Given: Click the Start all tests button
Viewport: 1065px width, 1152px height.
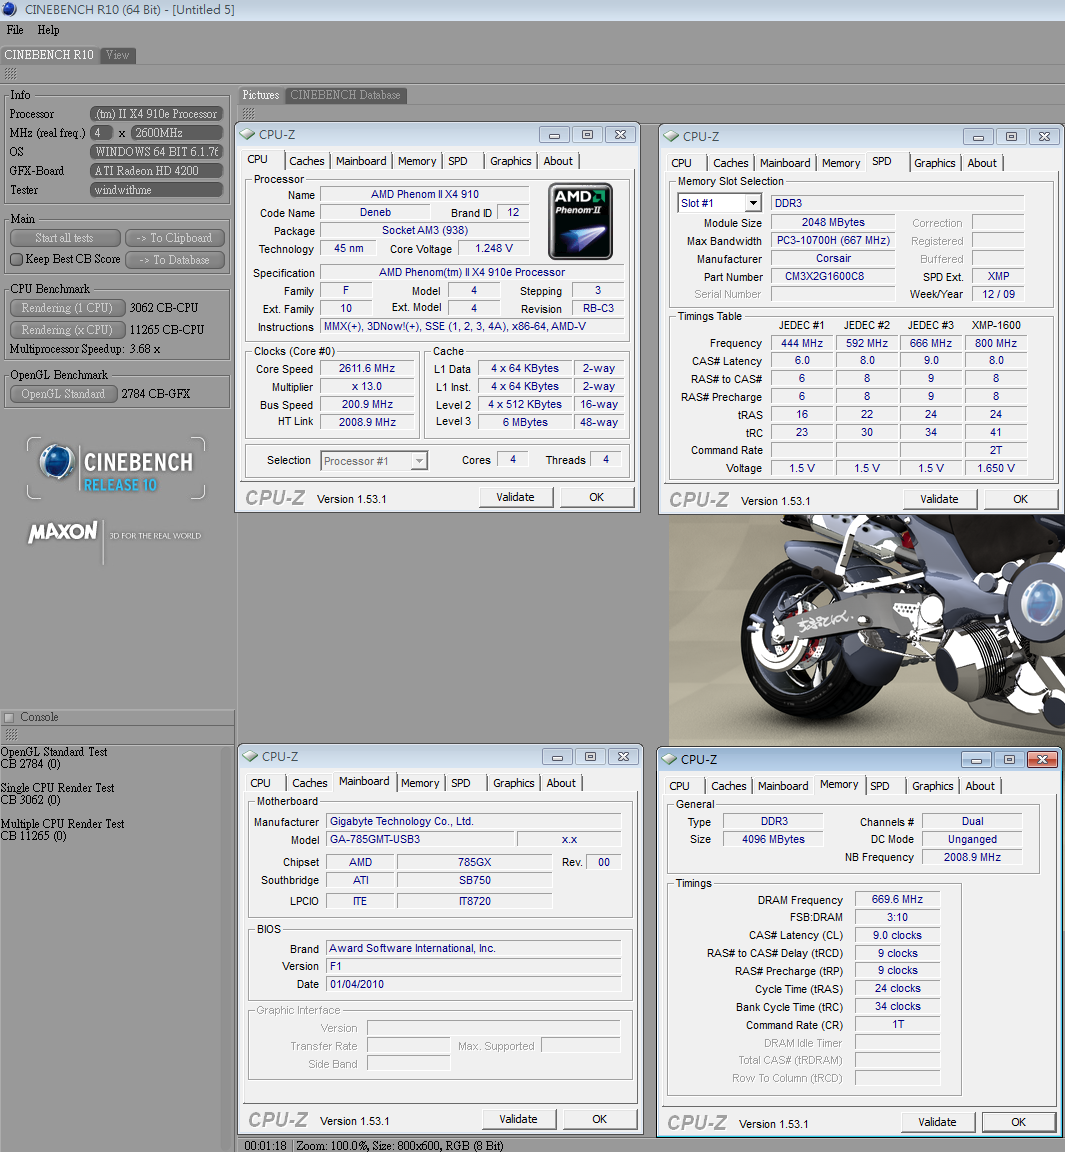Looking at the screenshot, I should [65, 238].
